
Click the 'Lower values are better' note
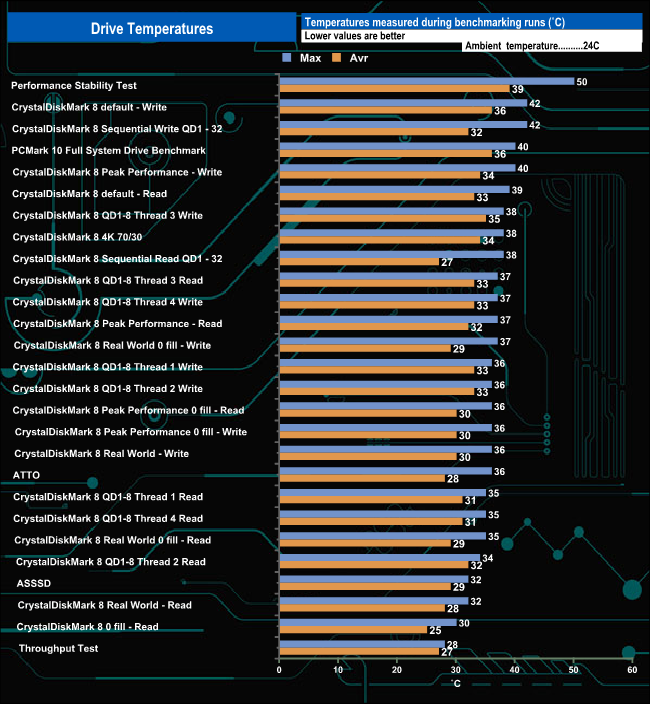[355, 36]
